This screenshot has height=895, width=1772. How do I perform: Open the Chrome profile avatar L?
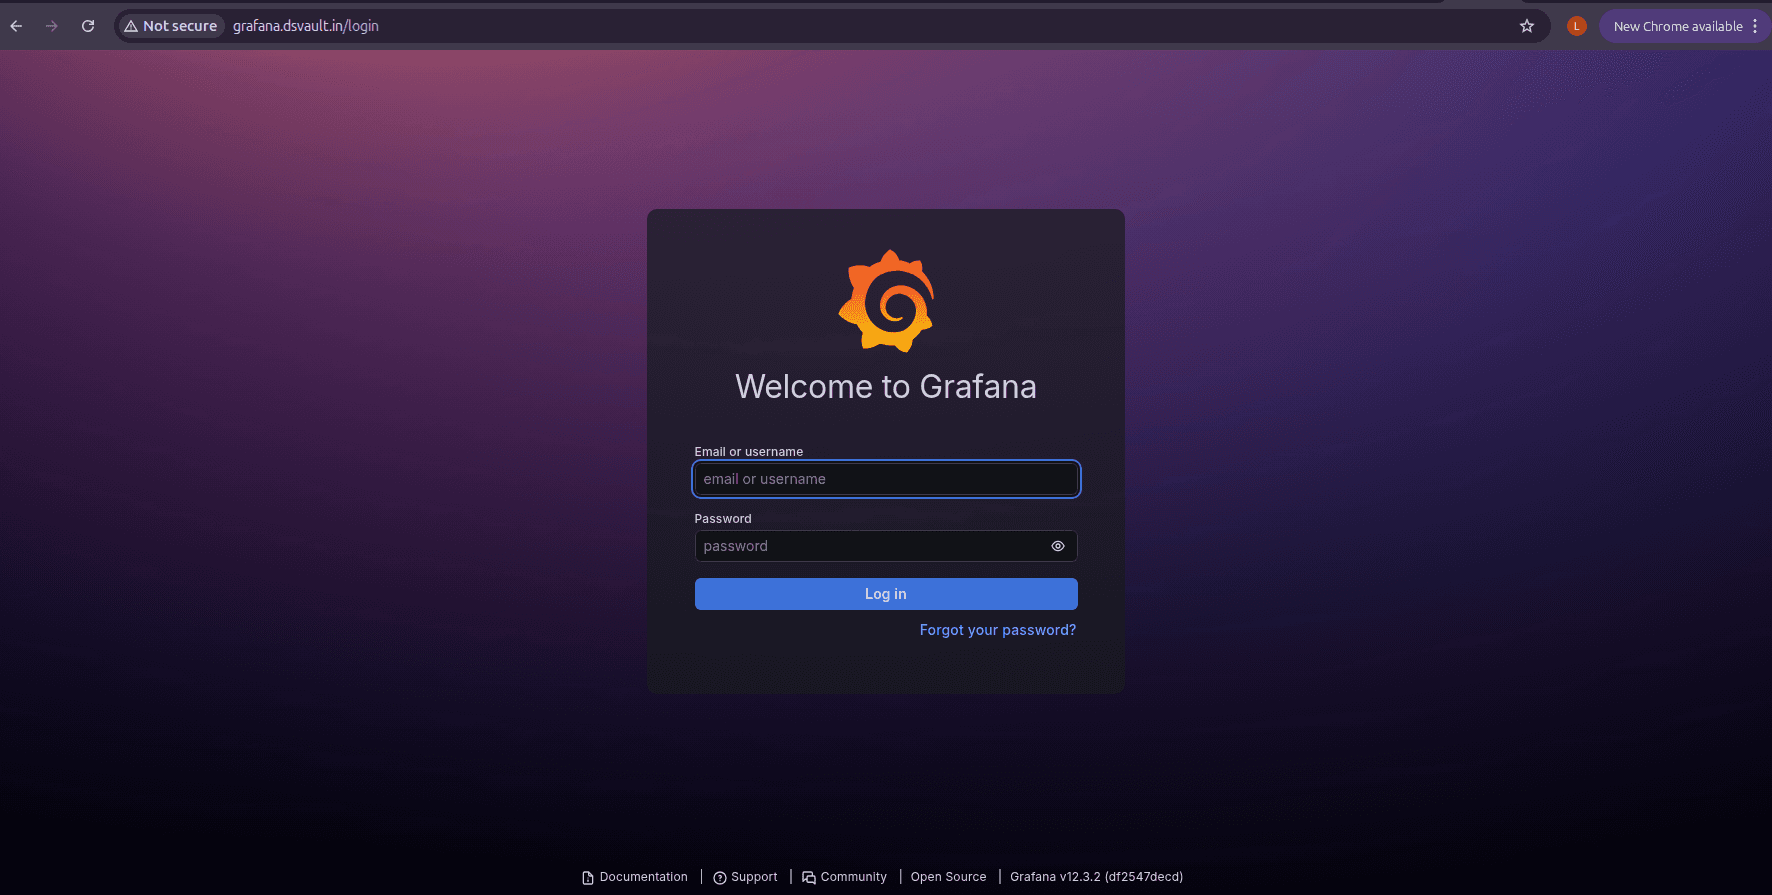(x=1577, y=26)
